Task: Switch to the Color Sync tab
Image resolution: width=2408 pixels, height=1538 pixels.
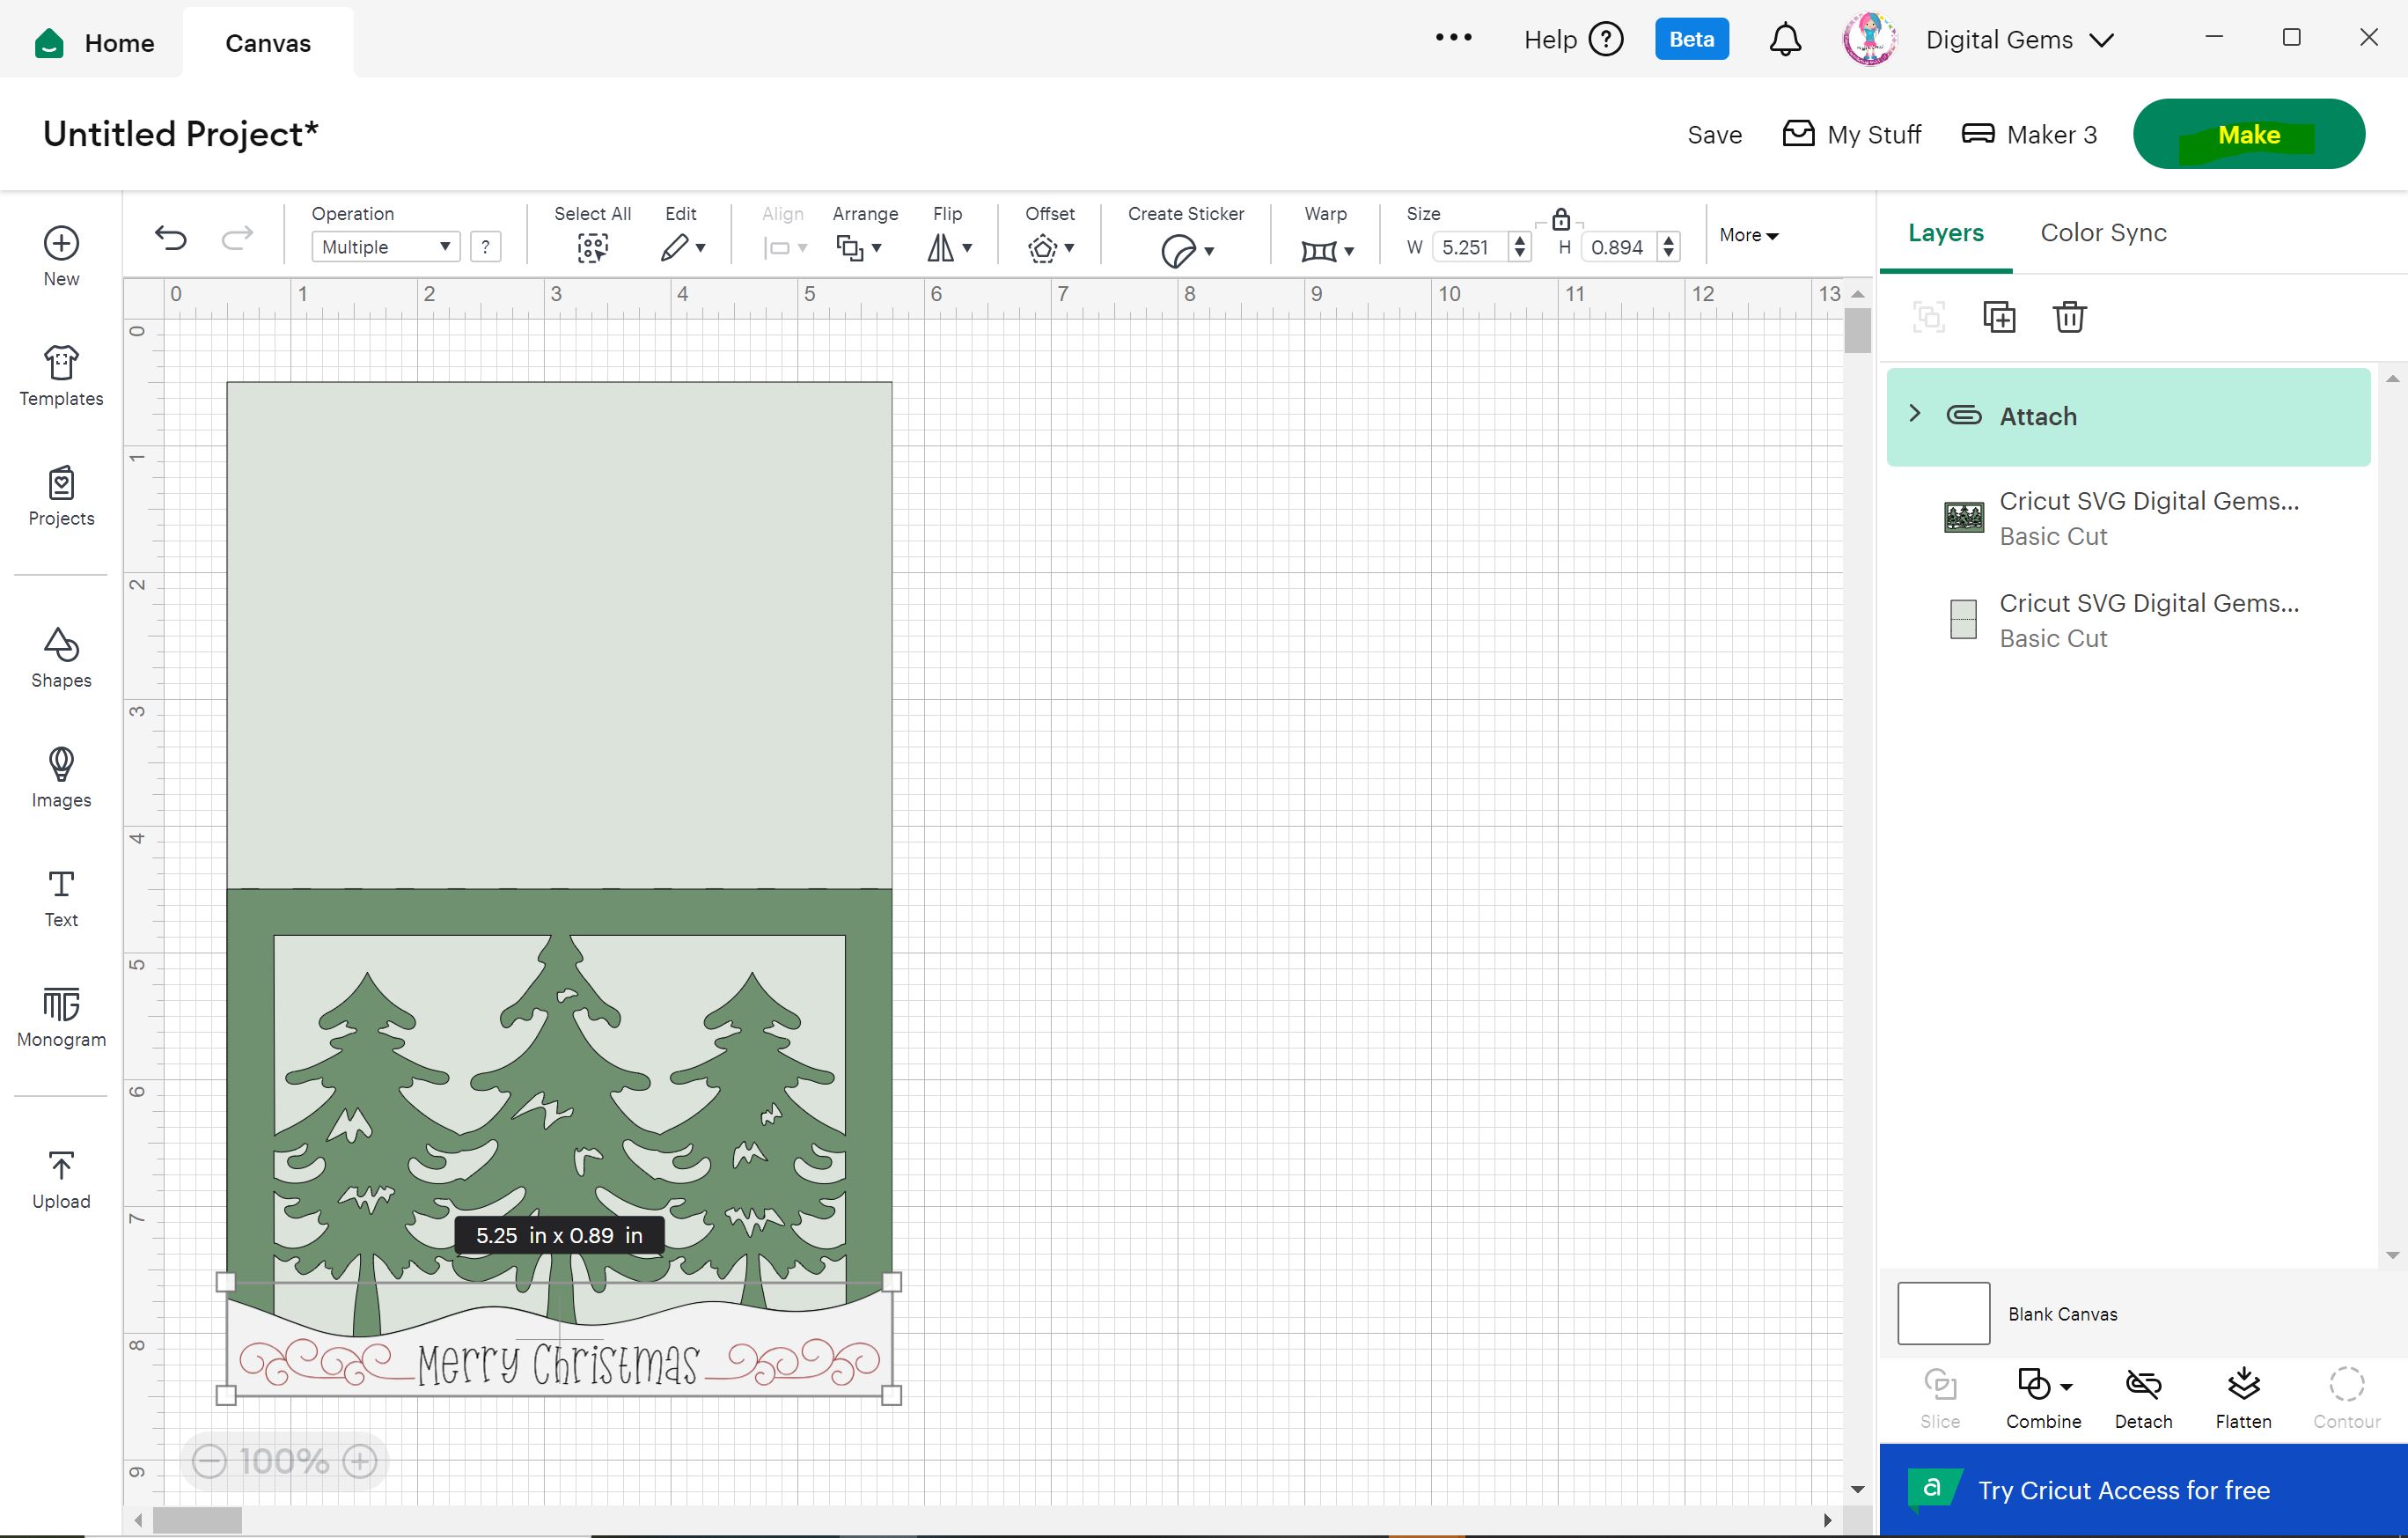Action: pyautogui.click(x=2102, y=233)
